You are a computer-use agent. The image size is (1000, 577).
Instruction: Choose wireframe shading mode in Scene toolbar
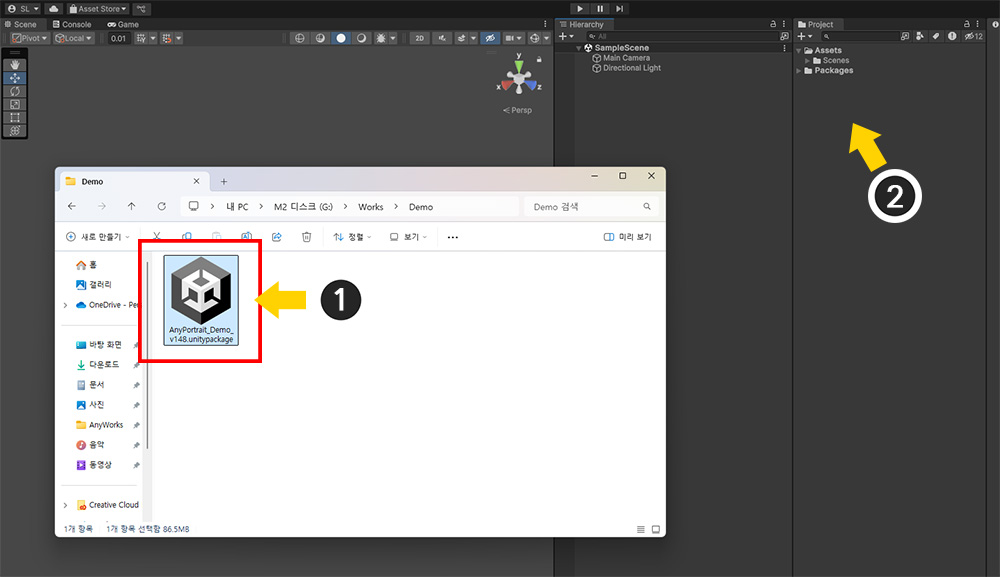[x=299, y=38]
